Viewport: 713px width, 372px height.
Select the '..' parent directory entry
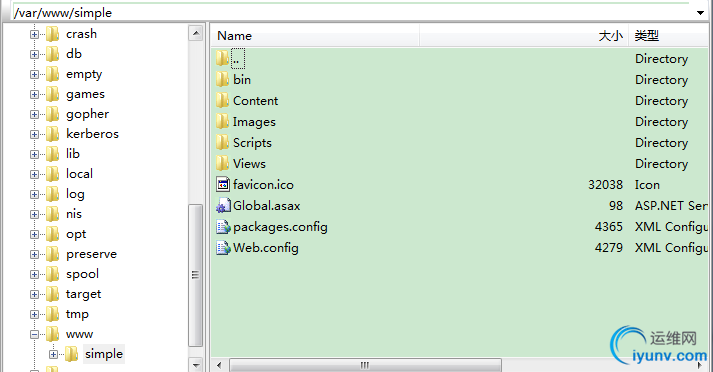[x=238, y=59]
